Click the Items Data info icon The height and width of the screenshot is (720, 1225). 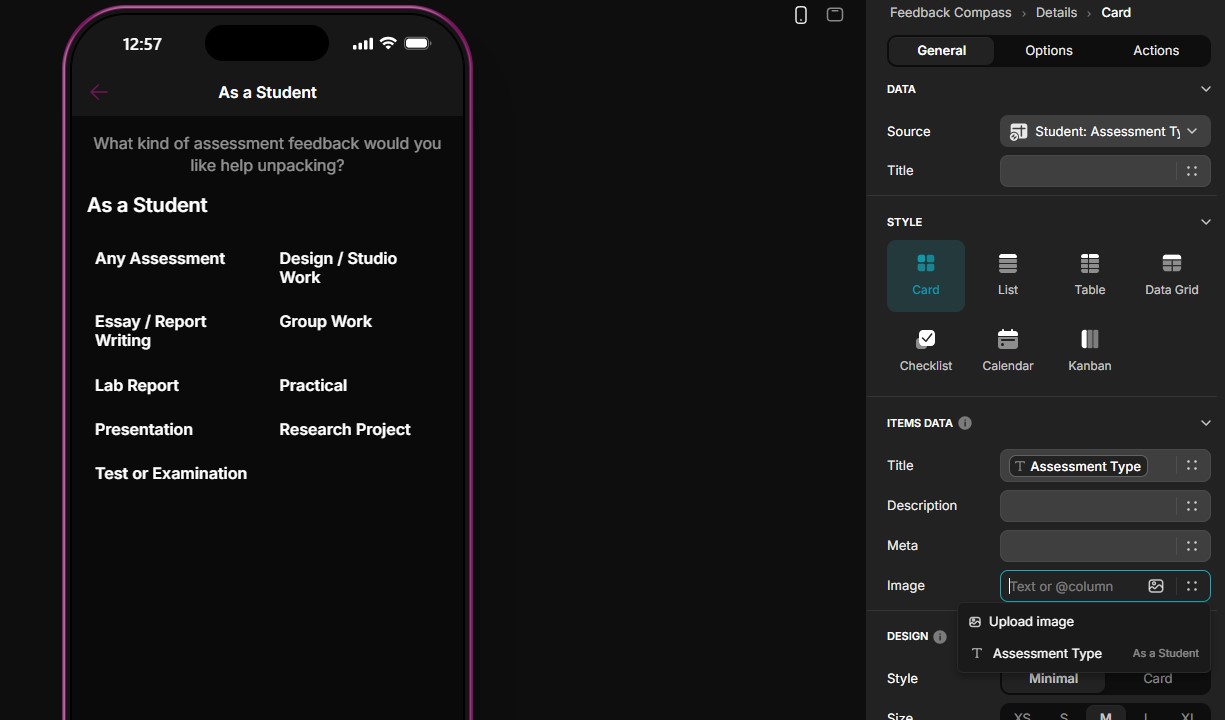965,423
